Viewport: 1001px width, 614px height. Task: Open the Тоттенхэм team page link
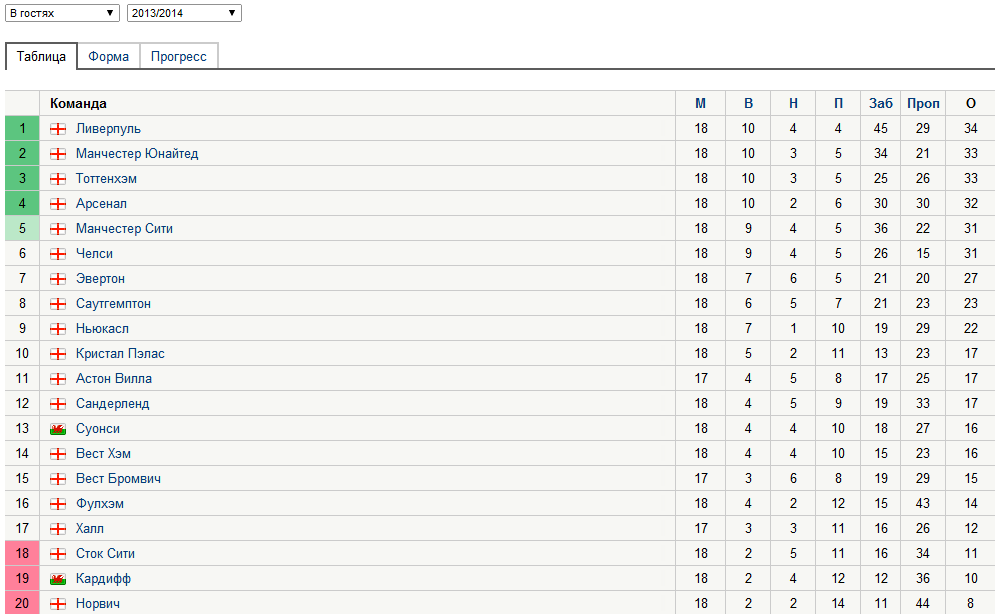(x=105, y=178)
